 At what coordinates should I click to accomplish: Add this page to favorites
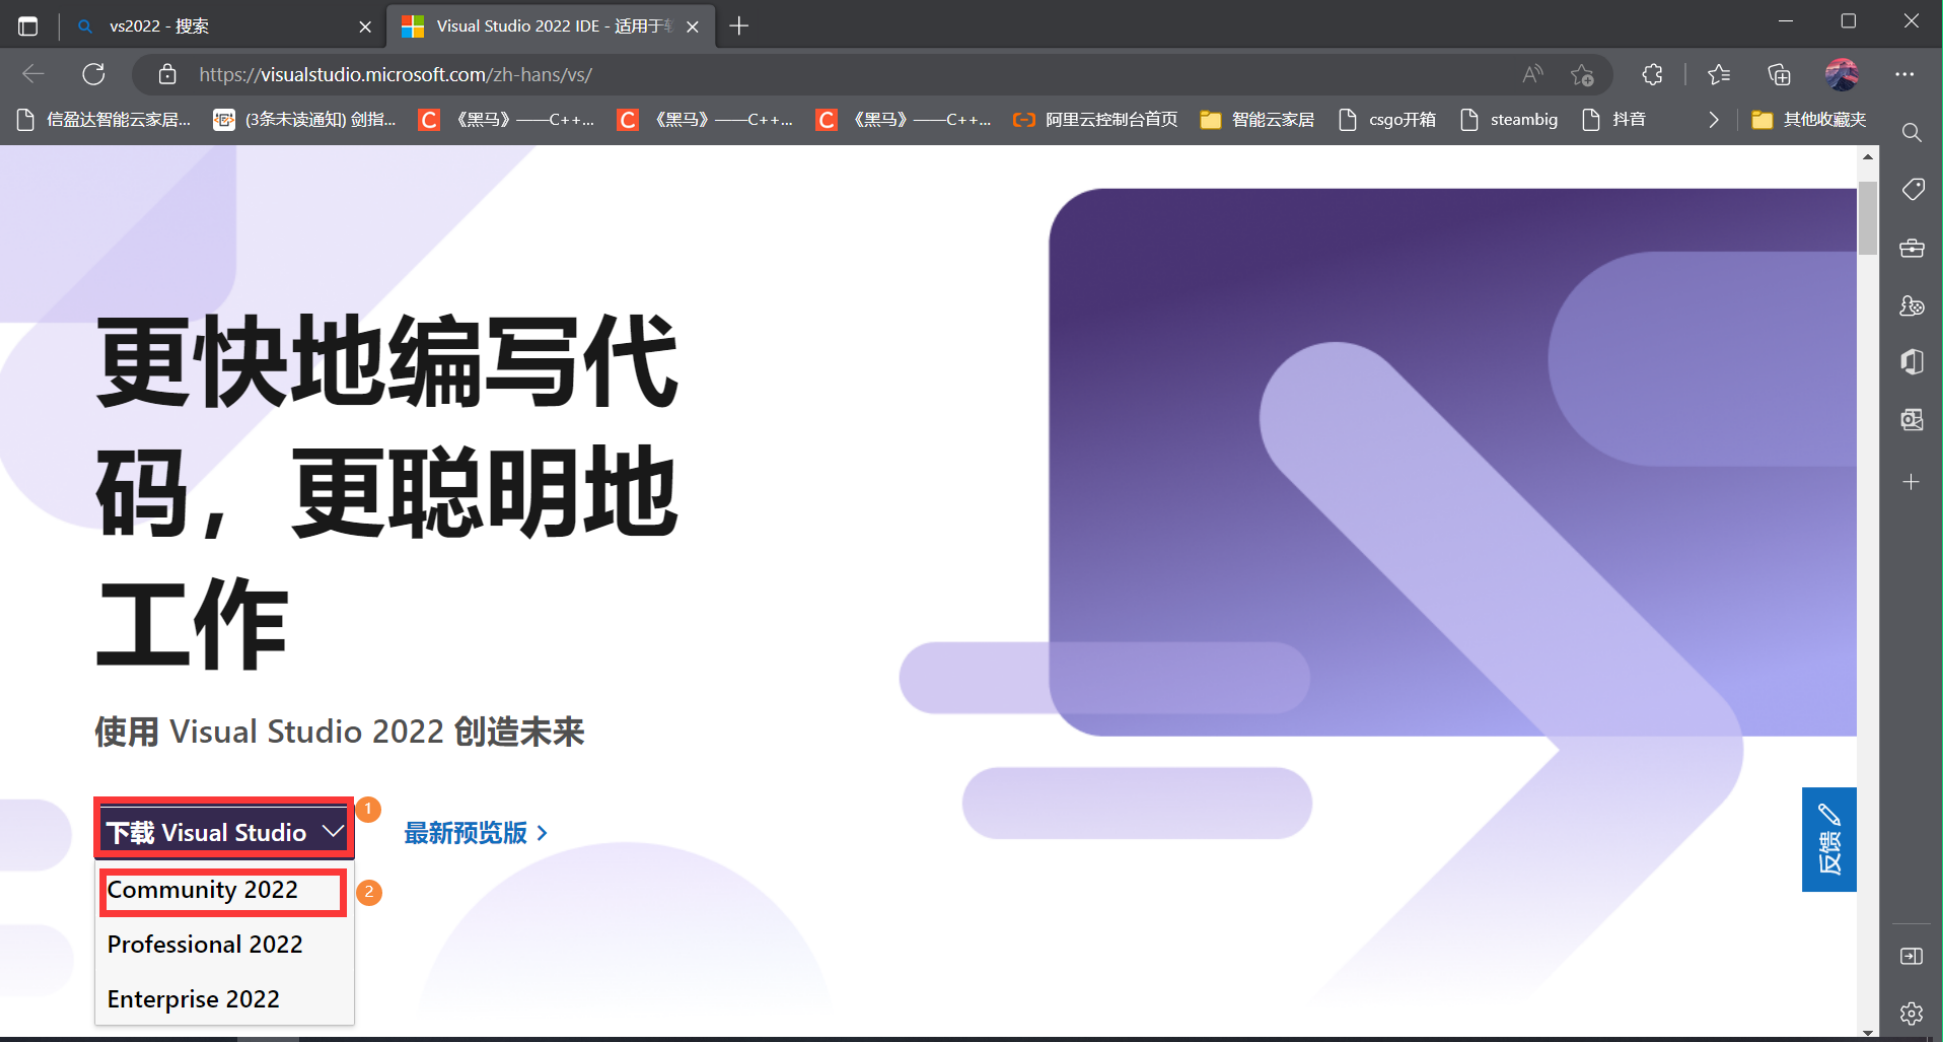pos(1582,74)
